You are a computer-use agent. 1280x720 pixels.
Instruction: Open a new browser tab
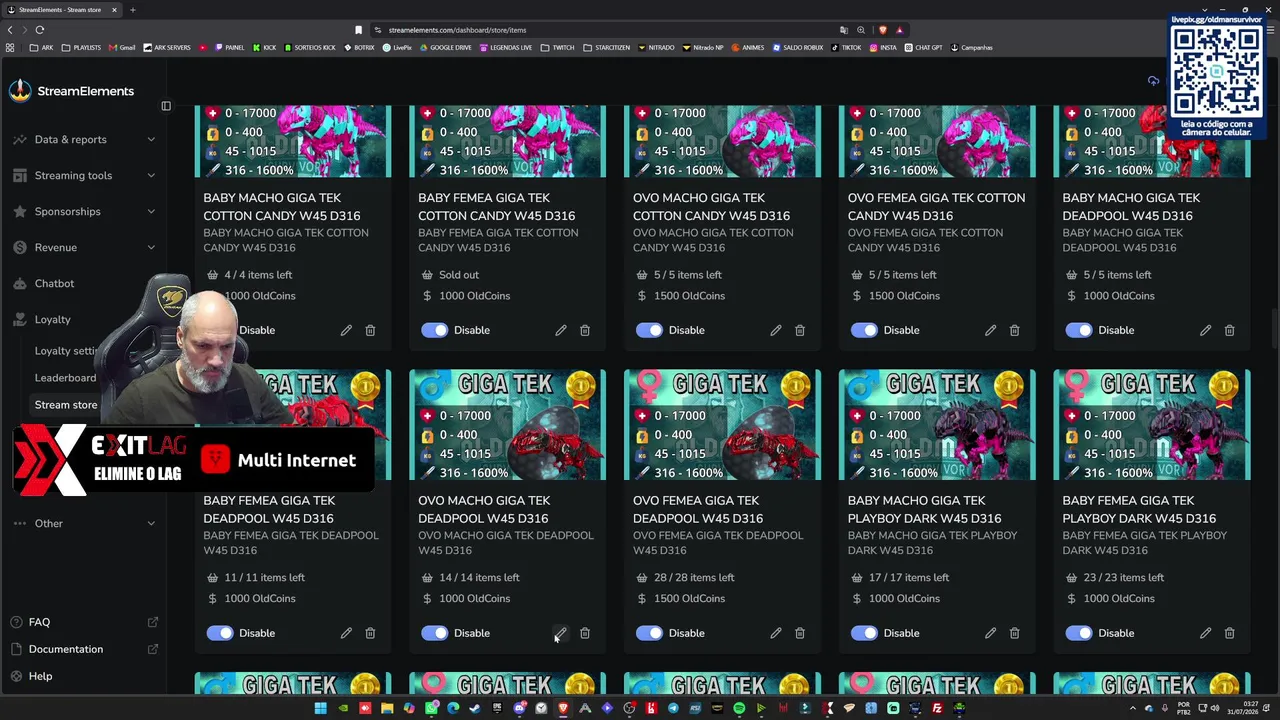pyautogui.click(x=132, y=10)
